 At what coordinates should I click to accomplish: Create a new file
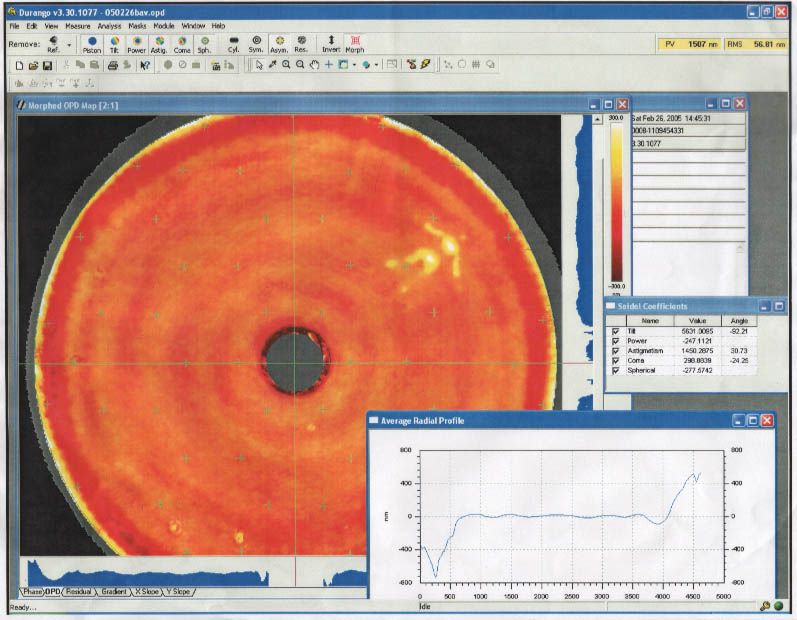point(19,65)
